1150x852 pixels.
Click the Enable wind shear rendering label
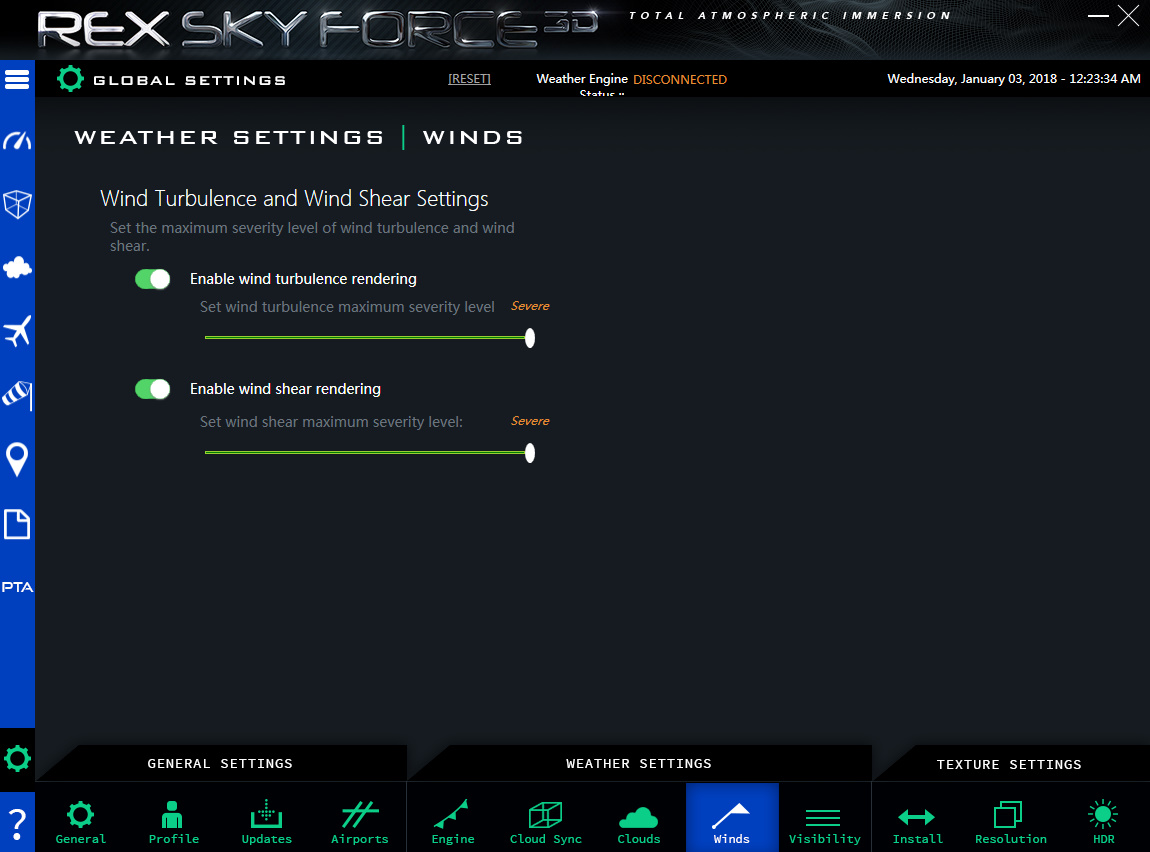(x=285, y=389)
